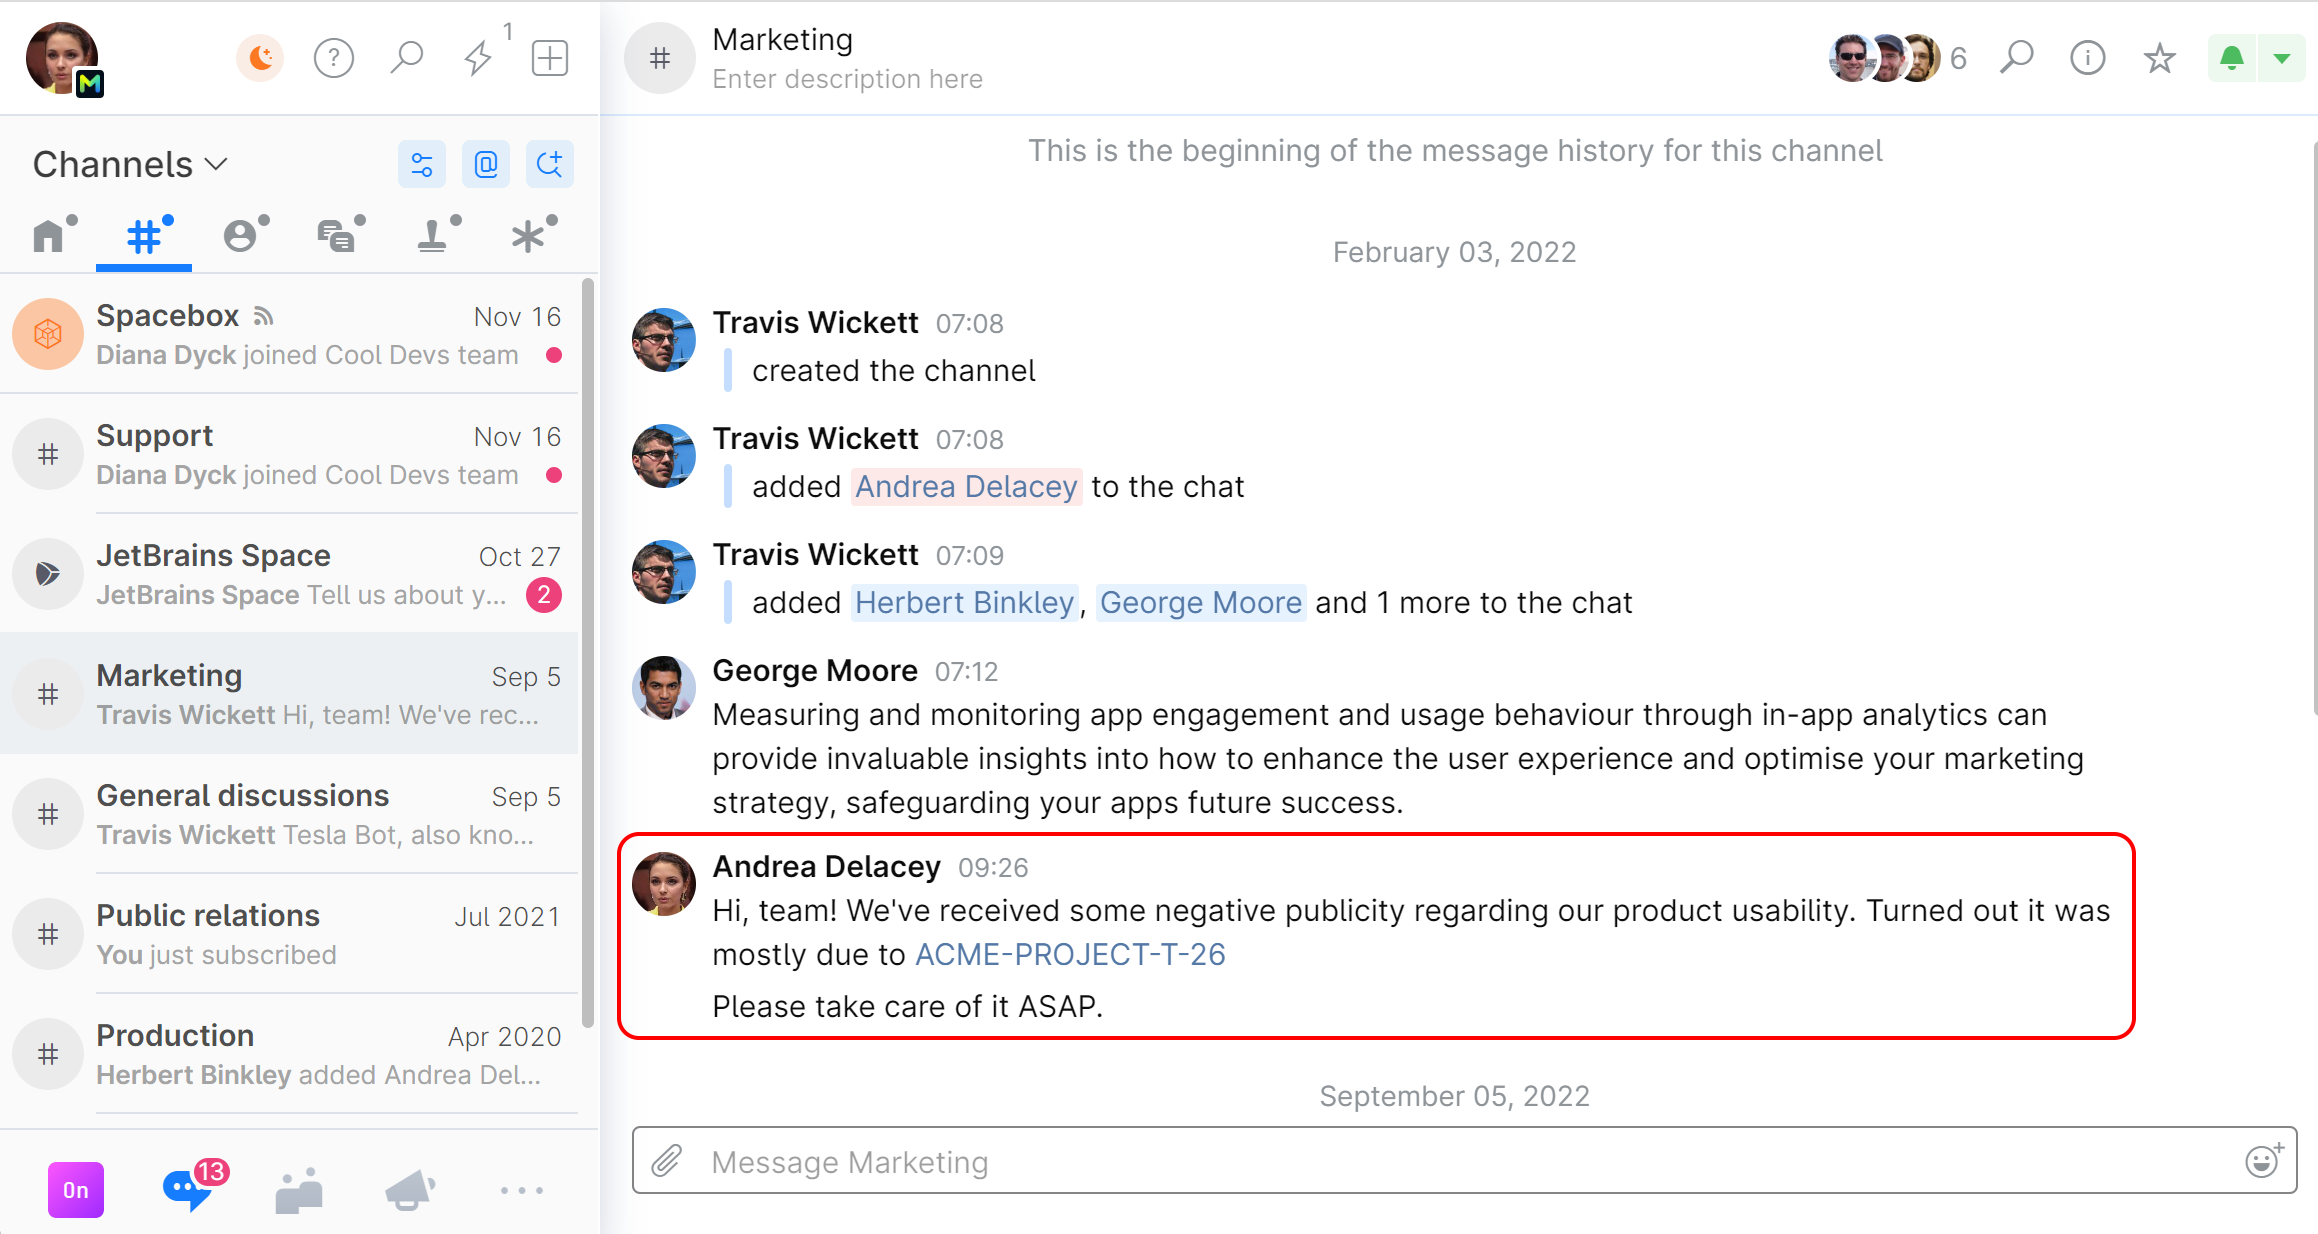2318x1234 pixels.
Task: Open the help question mark icon
Action: (333, 58)
